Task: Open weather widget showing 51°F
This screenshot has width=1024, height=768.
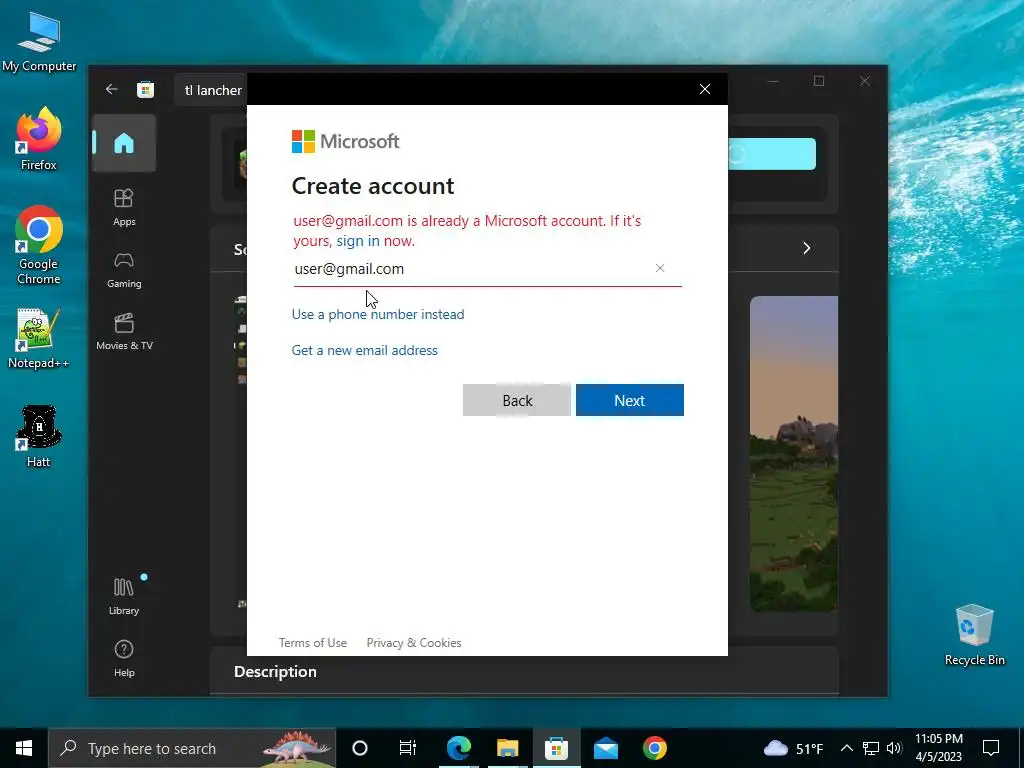Action: 793,748
